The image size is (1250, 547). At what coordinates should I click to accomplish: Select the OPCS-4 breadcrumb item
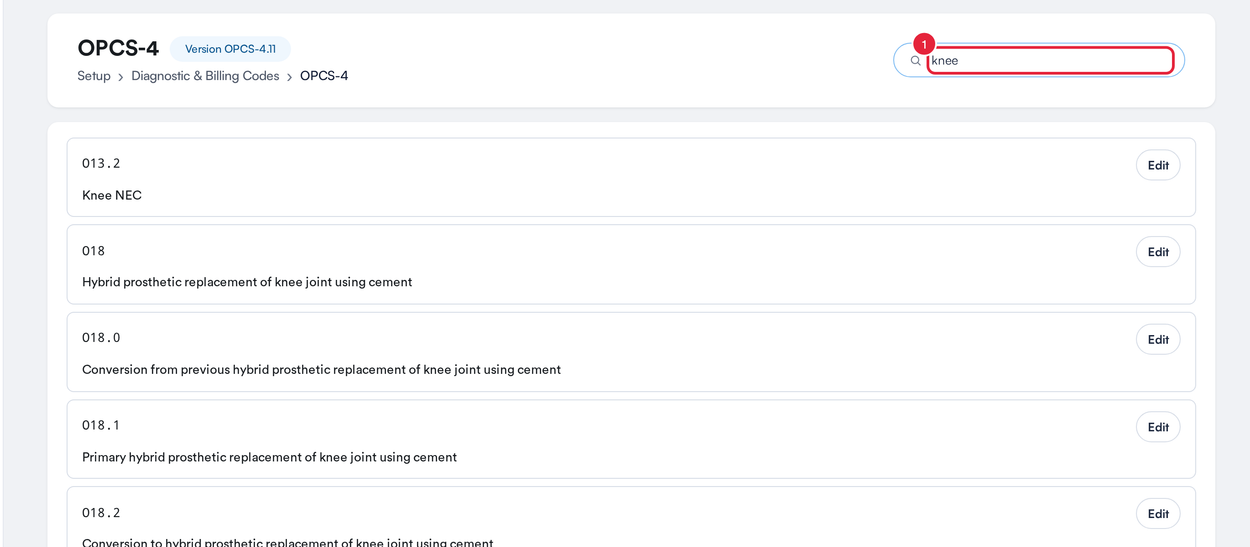[x=324, y=76]
